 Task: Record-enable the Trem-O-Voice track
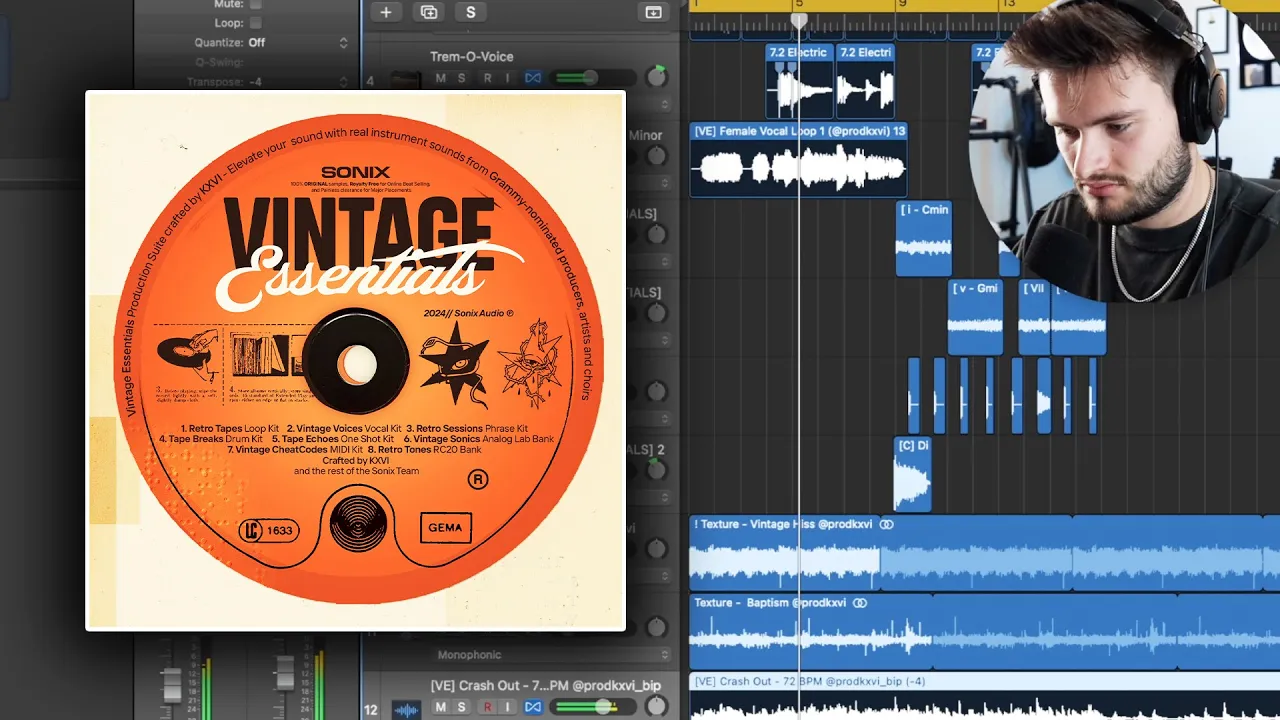(487, 78)
